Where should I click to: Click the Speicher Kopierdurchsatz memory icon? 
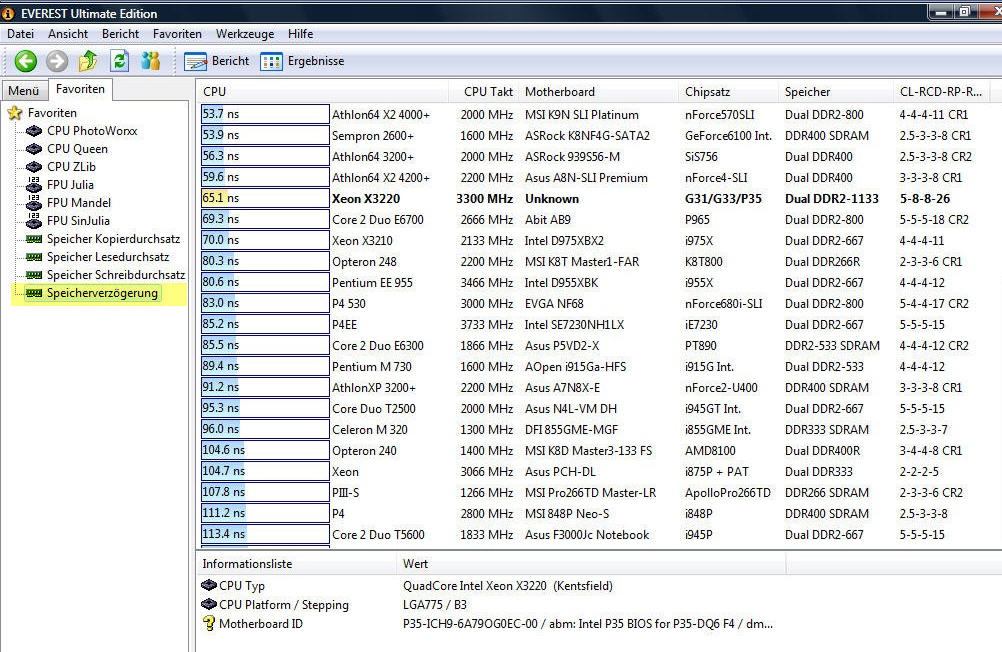click(x=34, y=239)
